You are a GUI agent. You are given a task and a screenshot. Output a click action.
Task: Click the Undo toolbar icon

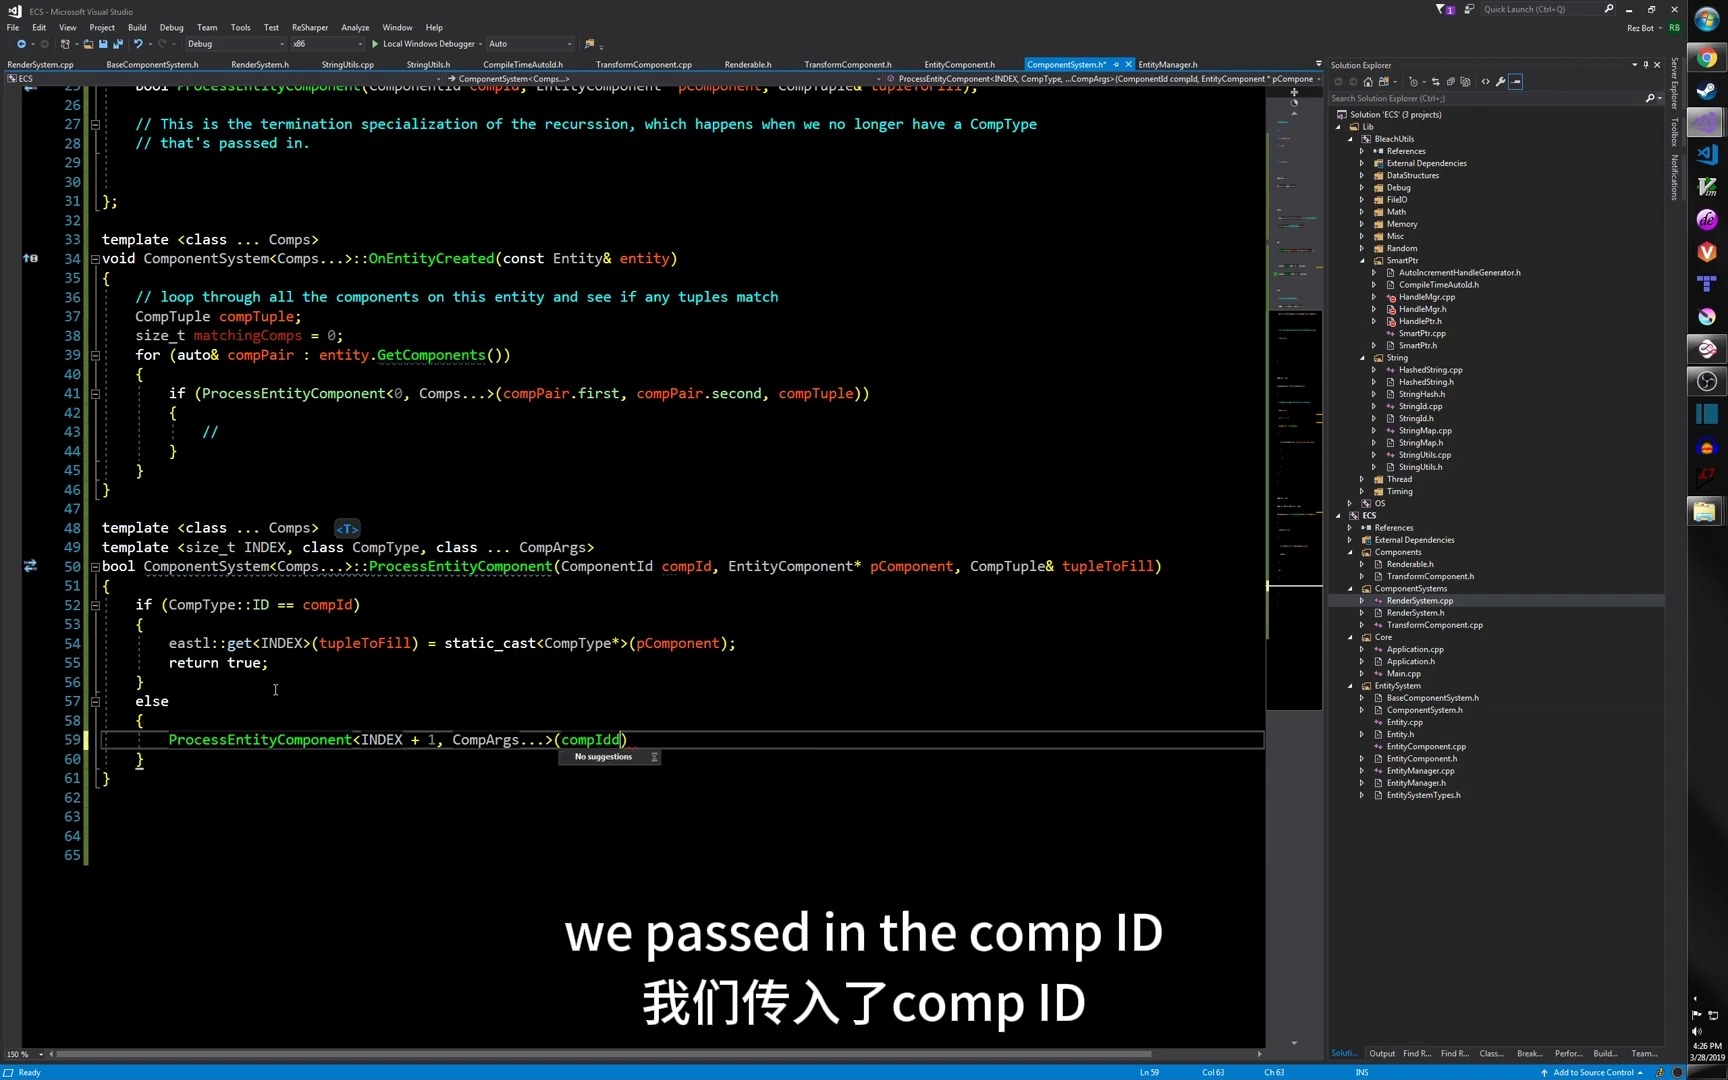coord(138,44)
